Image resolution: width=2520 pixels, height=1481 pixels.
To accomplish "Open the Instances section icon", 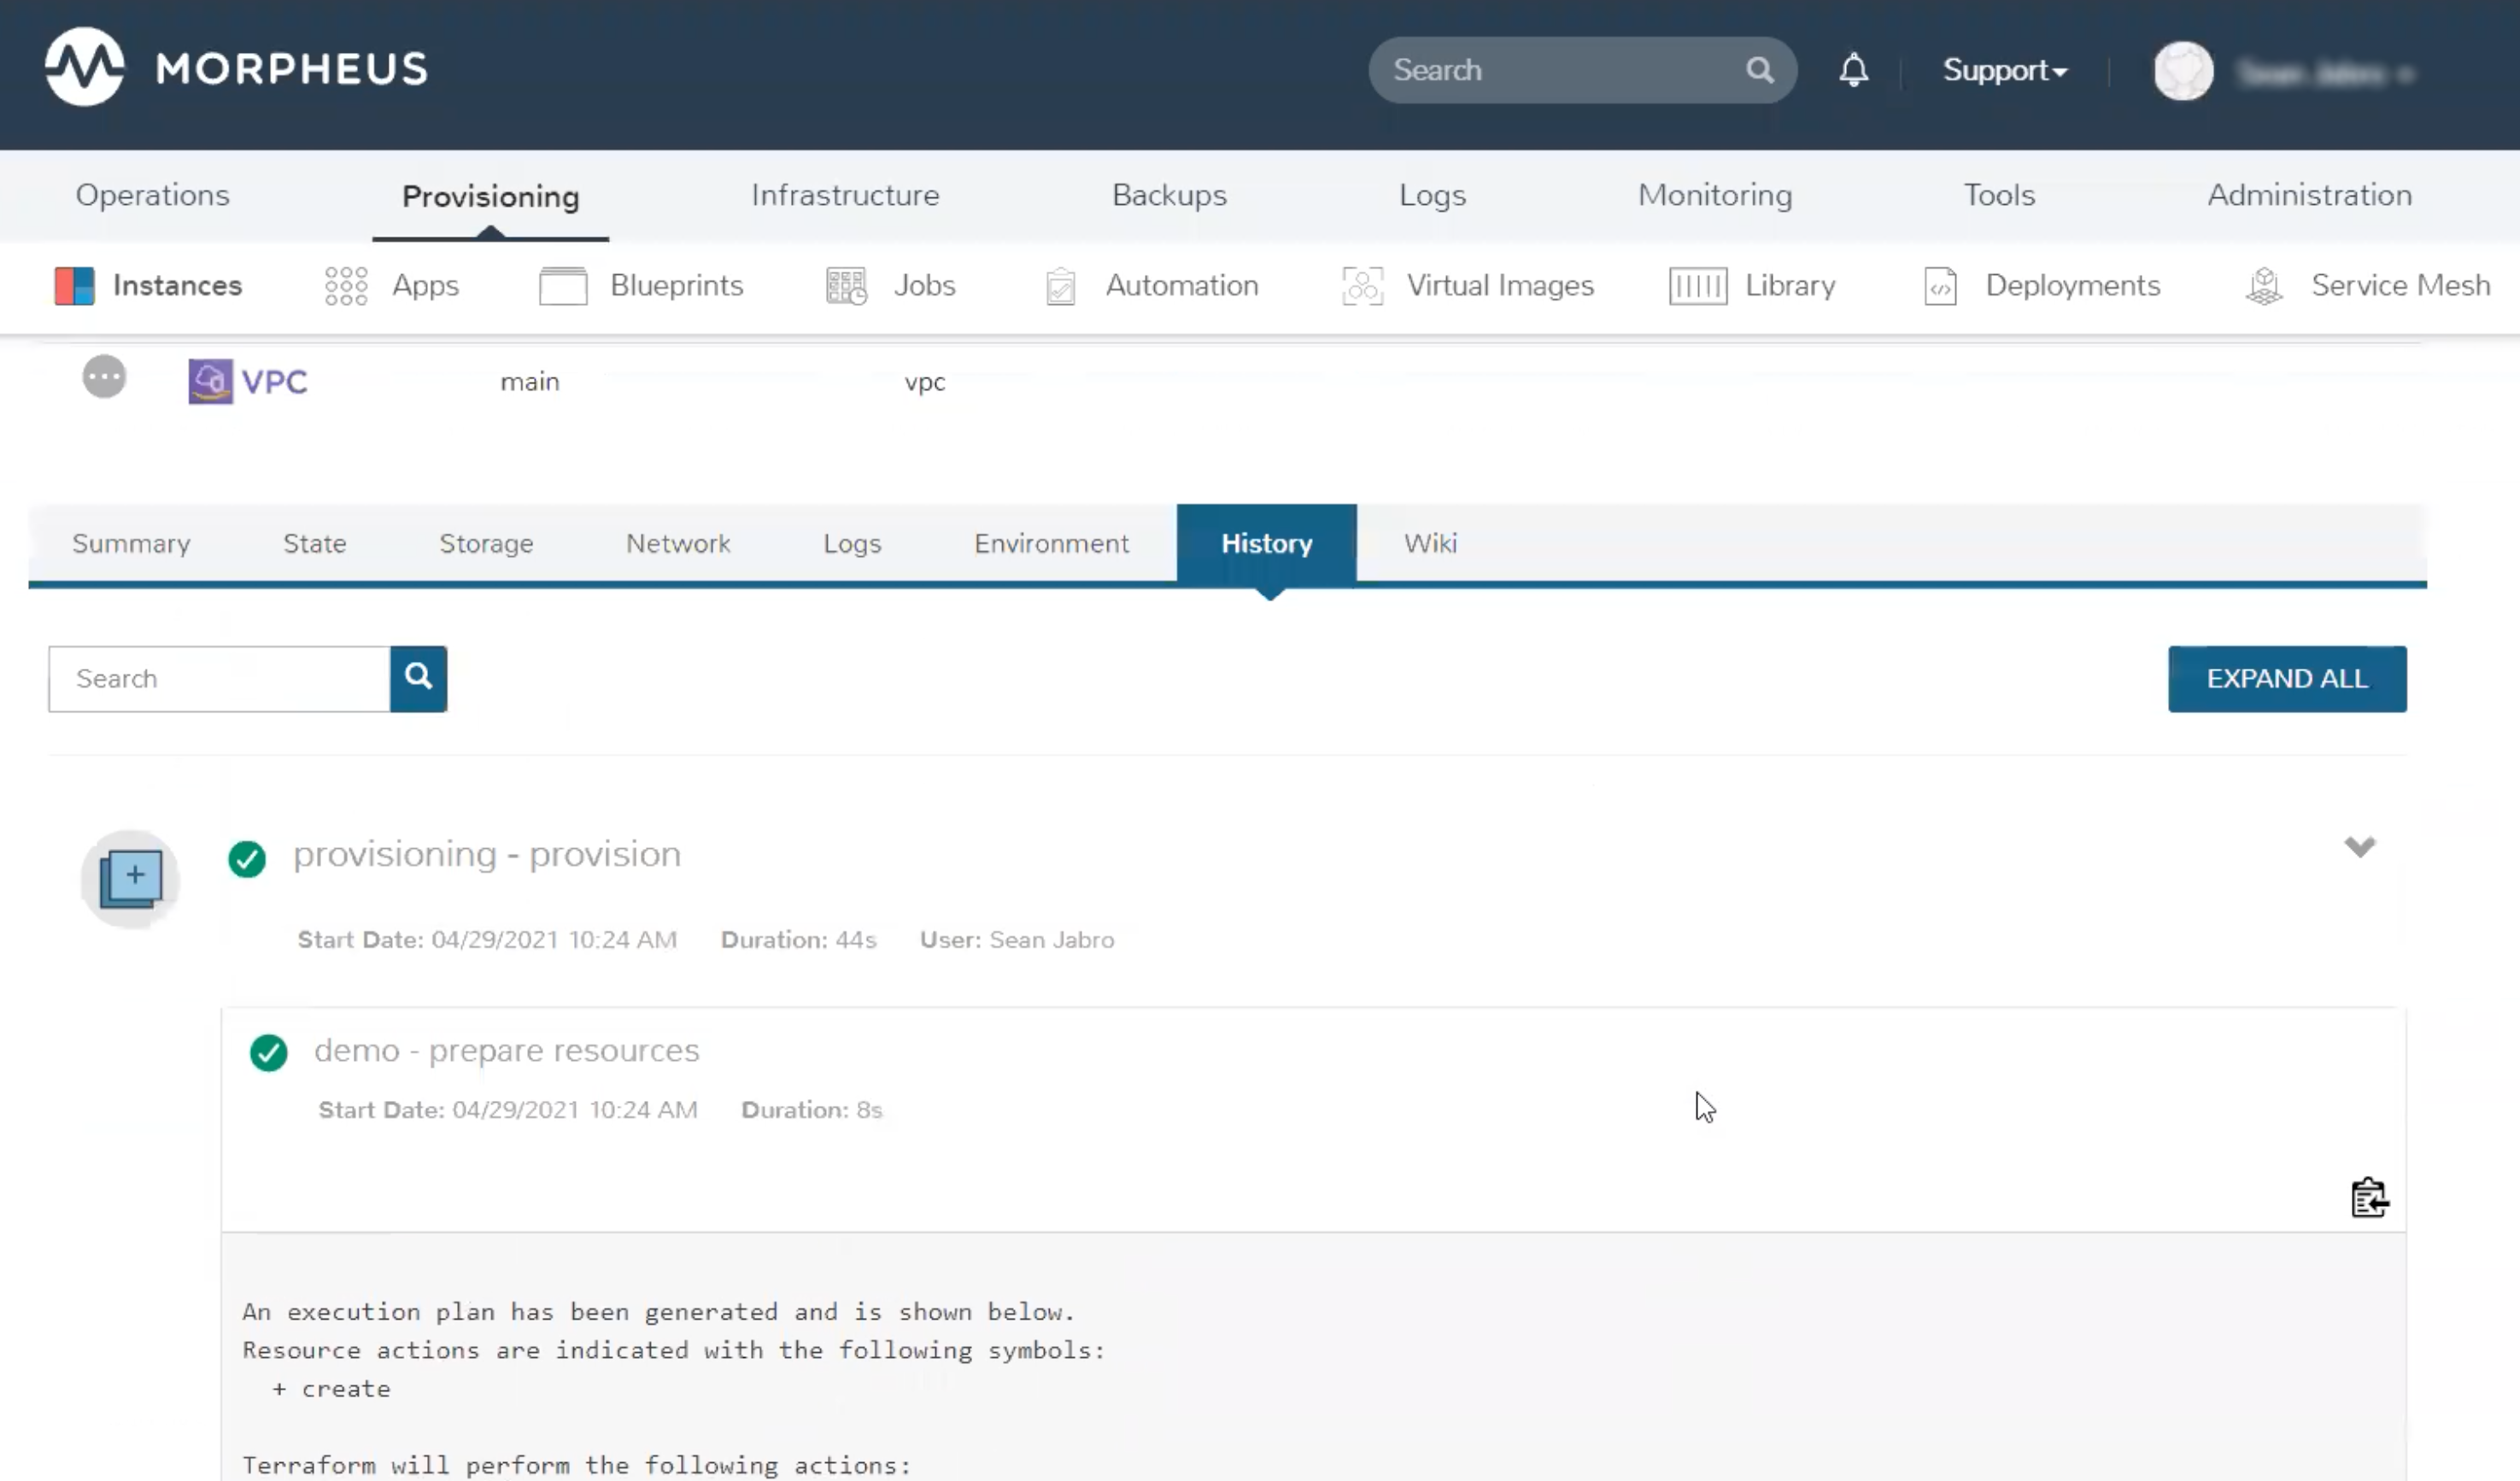I will tap(74, 286).
